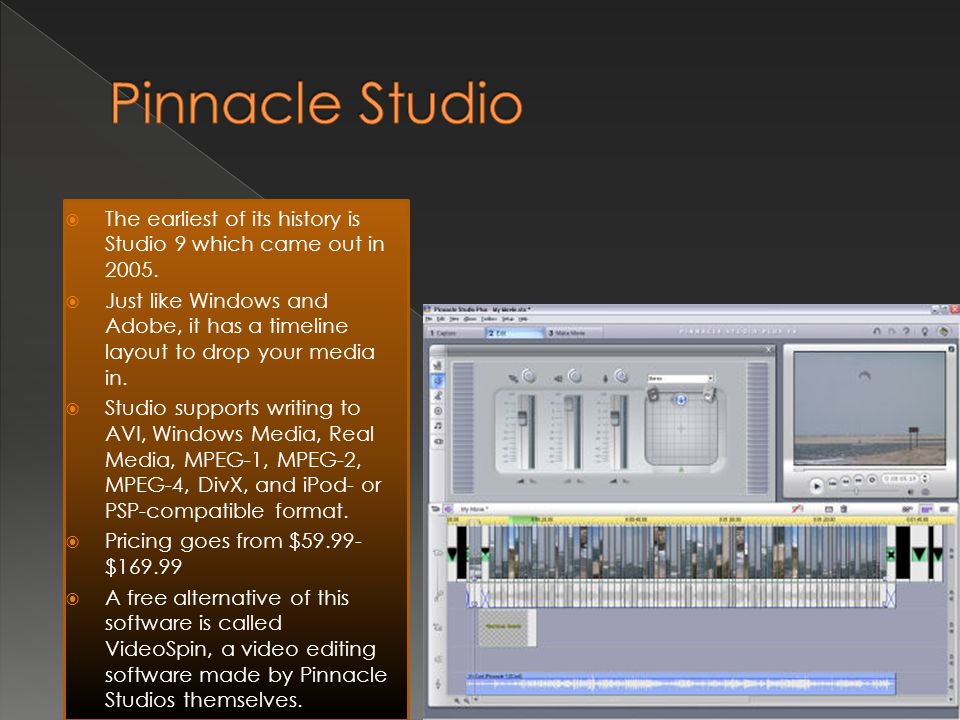Click the video track camera header icon
Viewport: 960px width, 720px height.
pos(438,553)
